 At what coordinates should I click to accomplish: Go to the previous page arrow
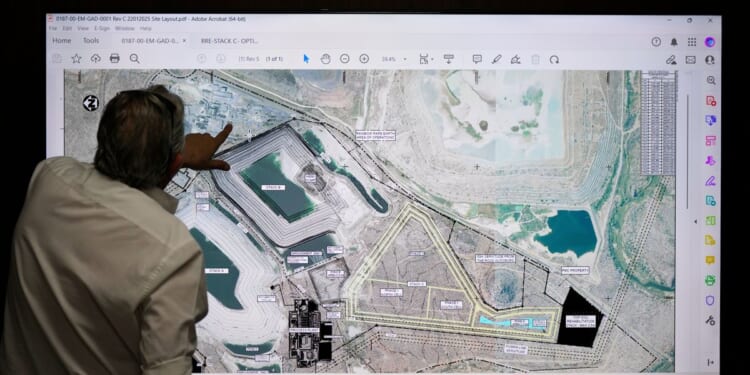202,58
